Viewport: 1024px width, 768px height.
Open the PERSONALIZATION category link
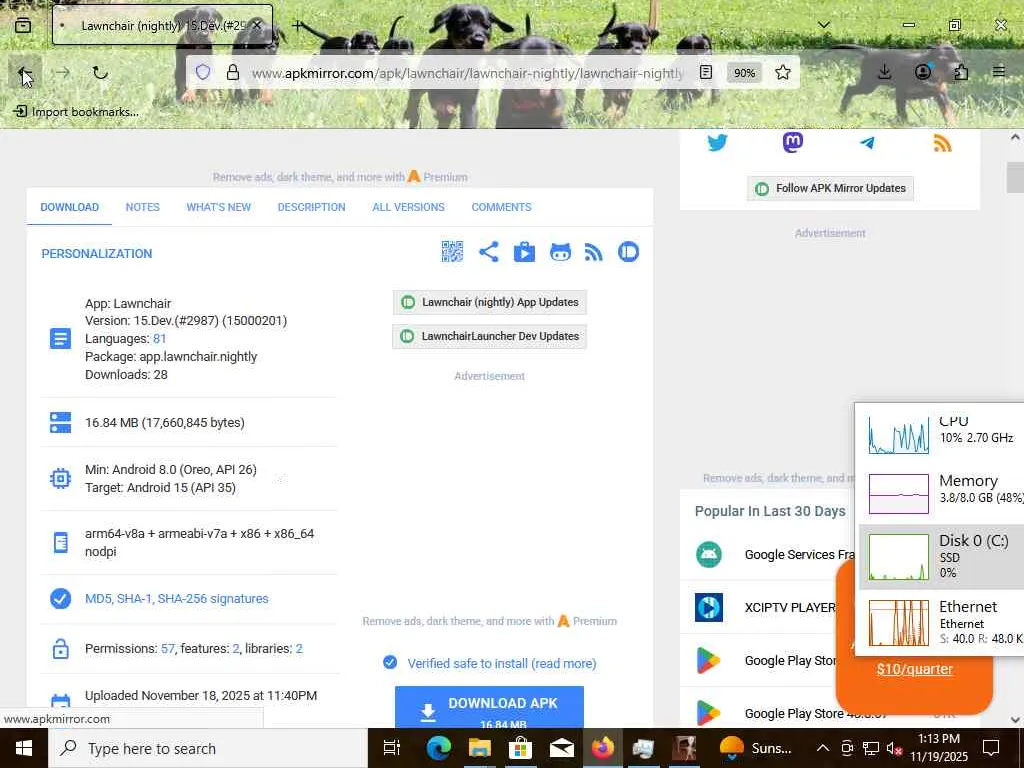pos(97,254)
